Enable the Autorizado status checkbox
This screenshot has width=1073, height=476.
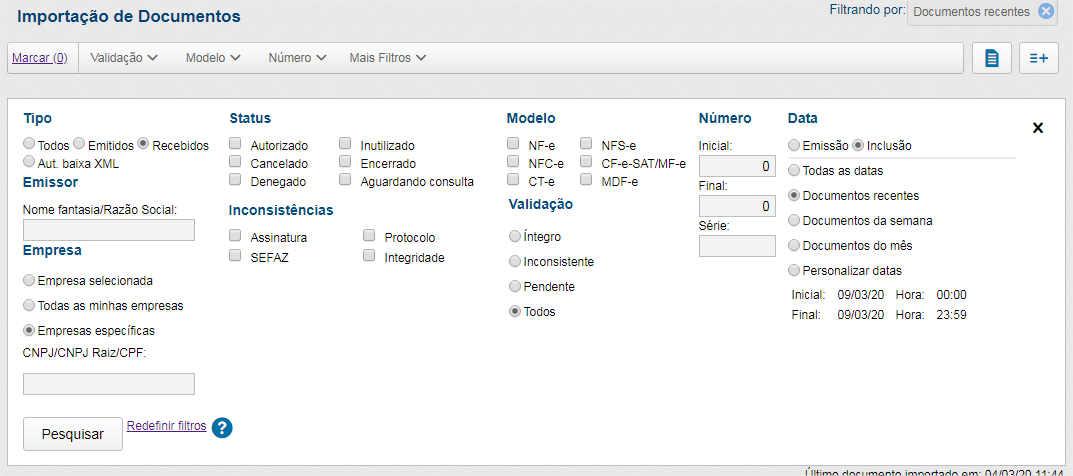(x=236, y=145)
